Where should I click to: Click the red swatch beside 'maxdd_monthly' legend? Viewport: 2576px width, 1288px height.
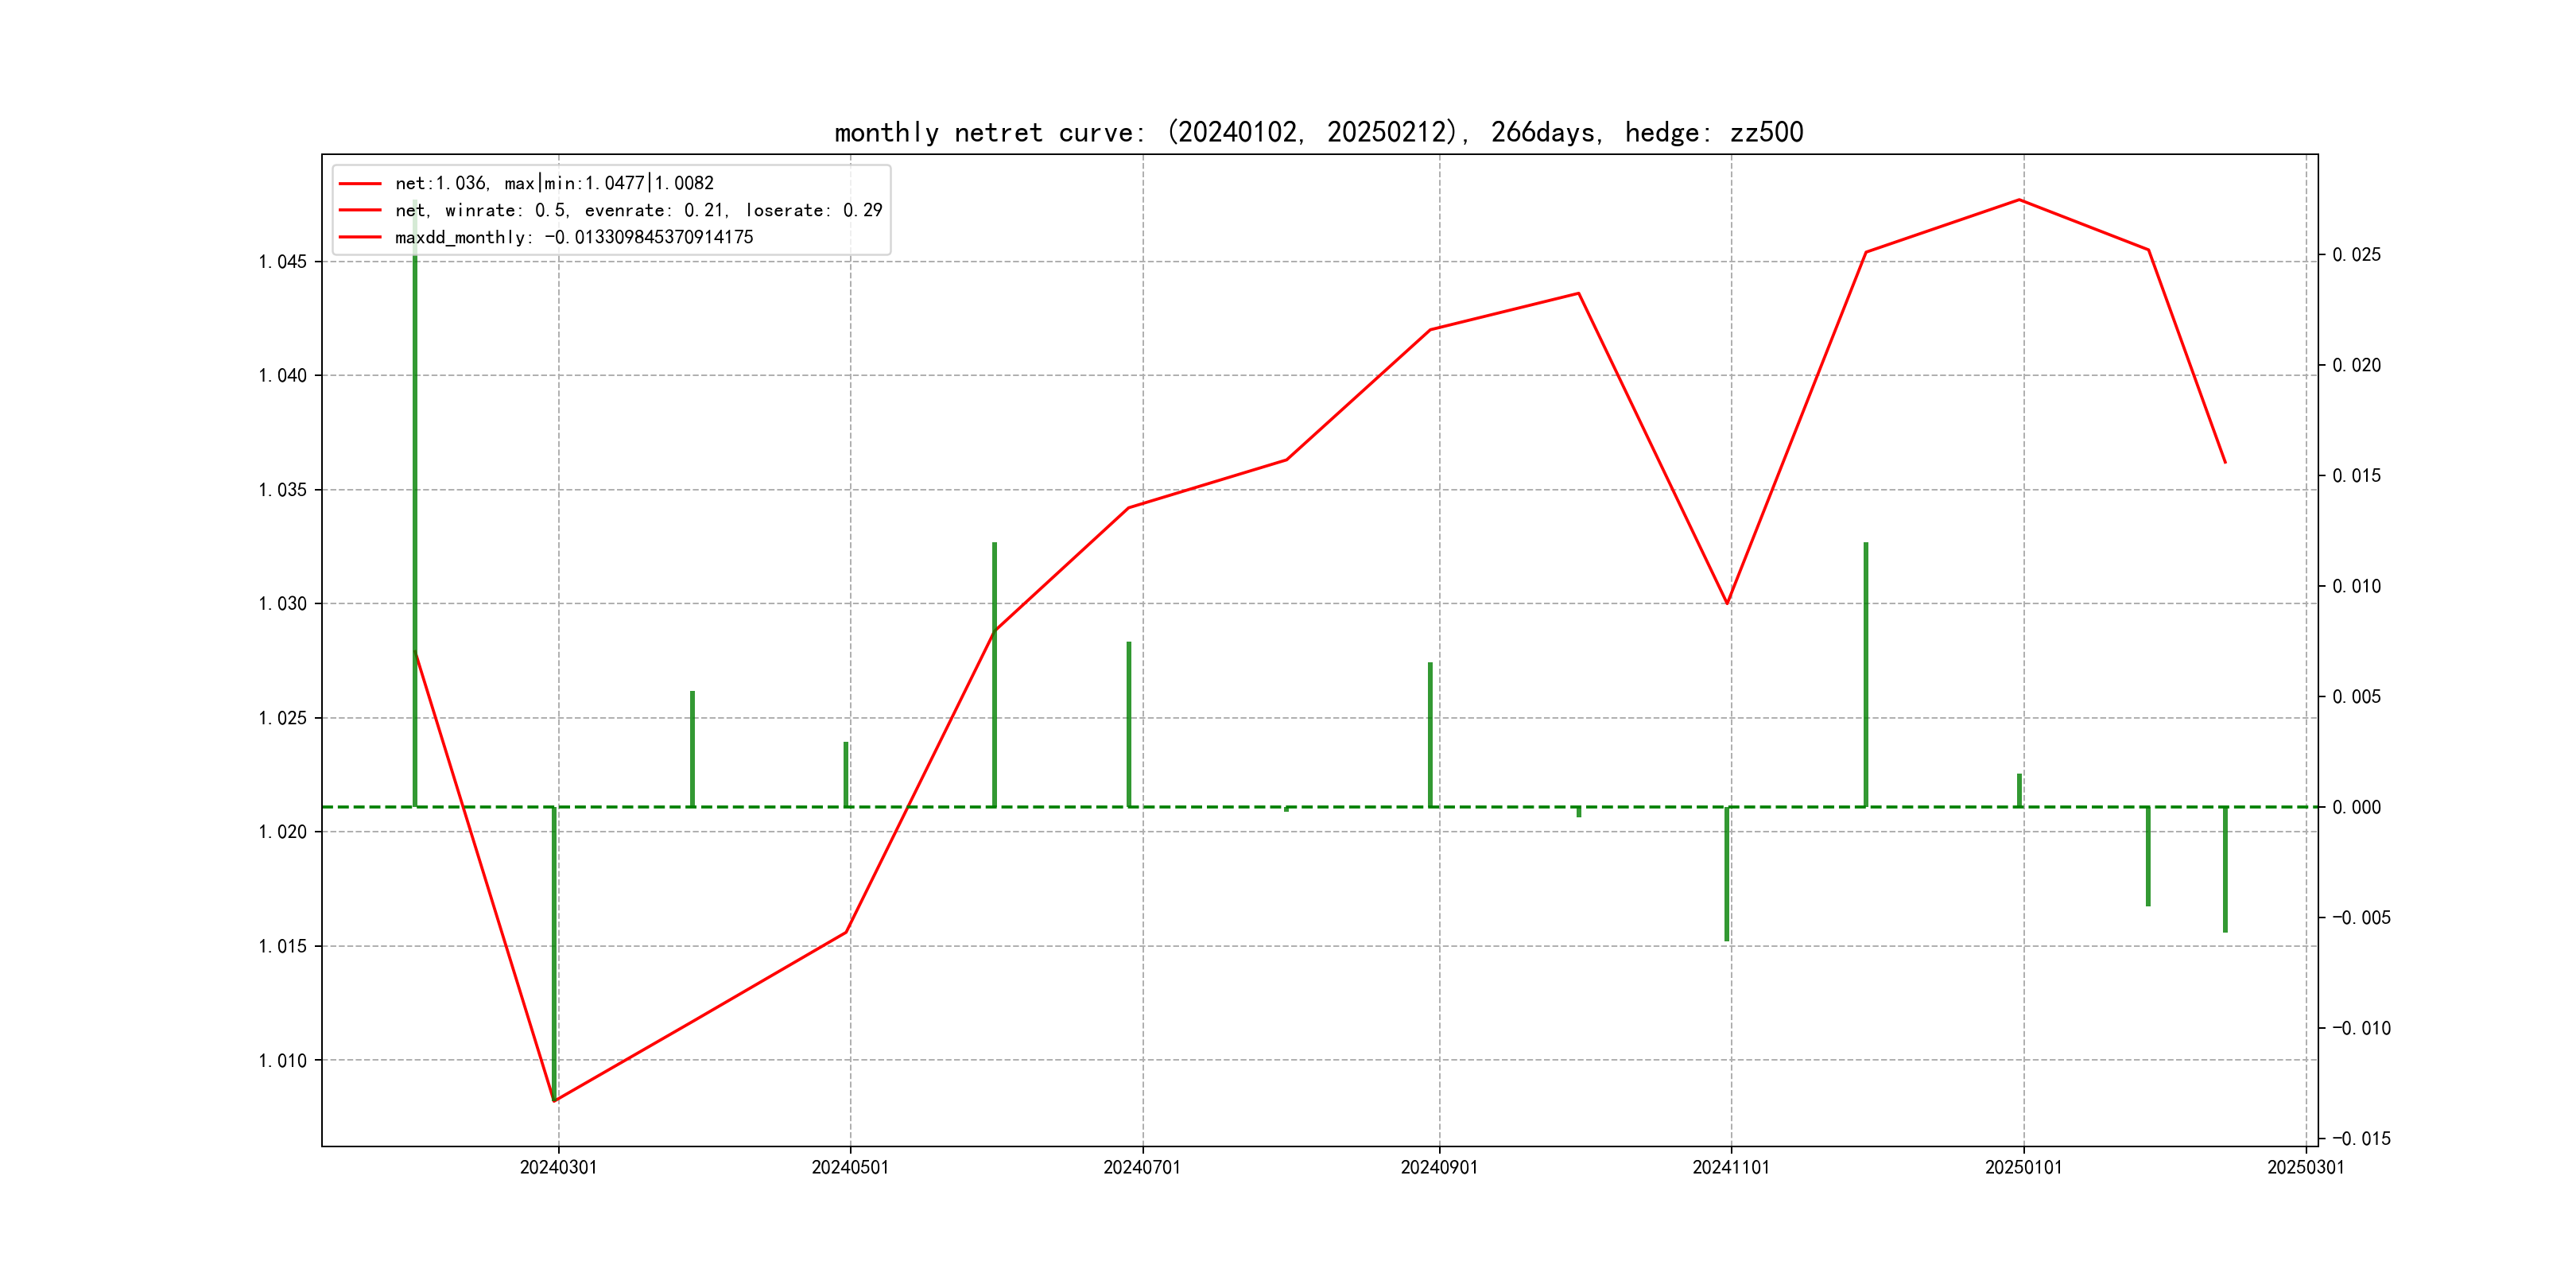[360, 237]
